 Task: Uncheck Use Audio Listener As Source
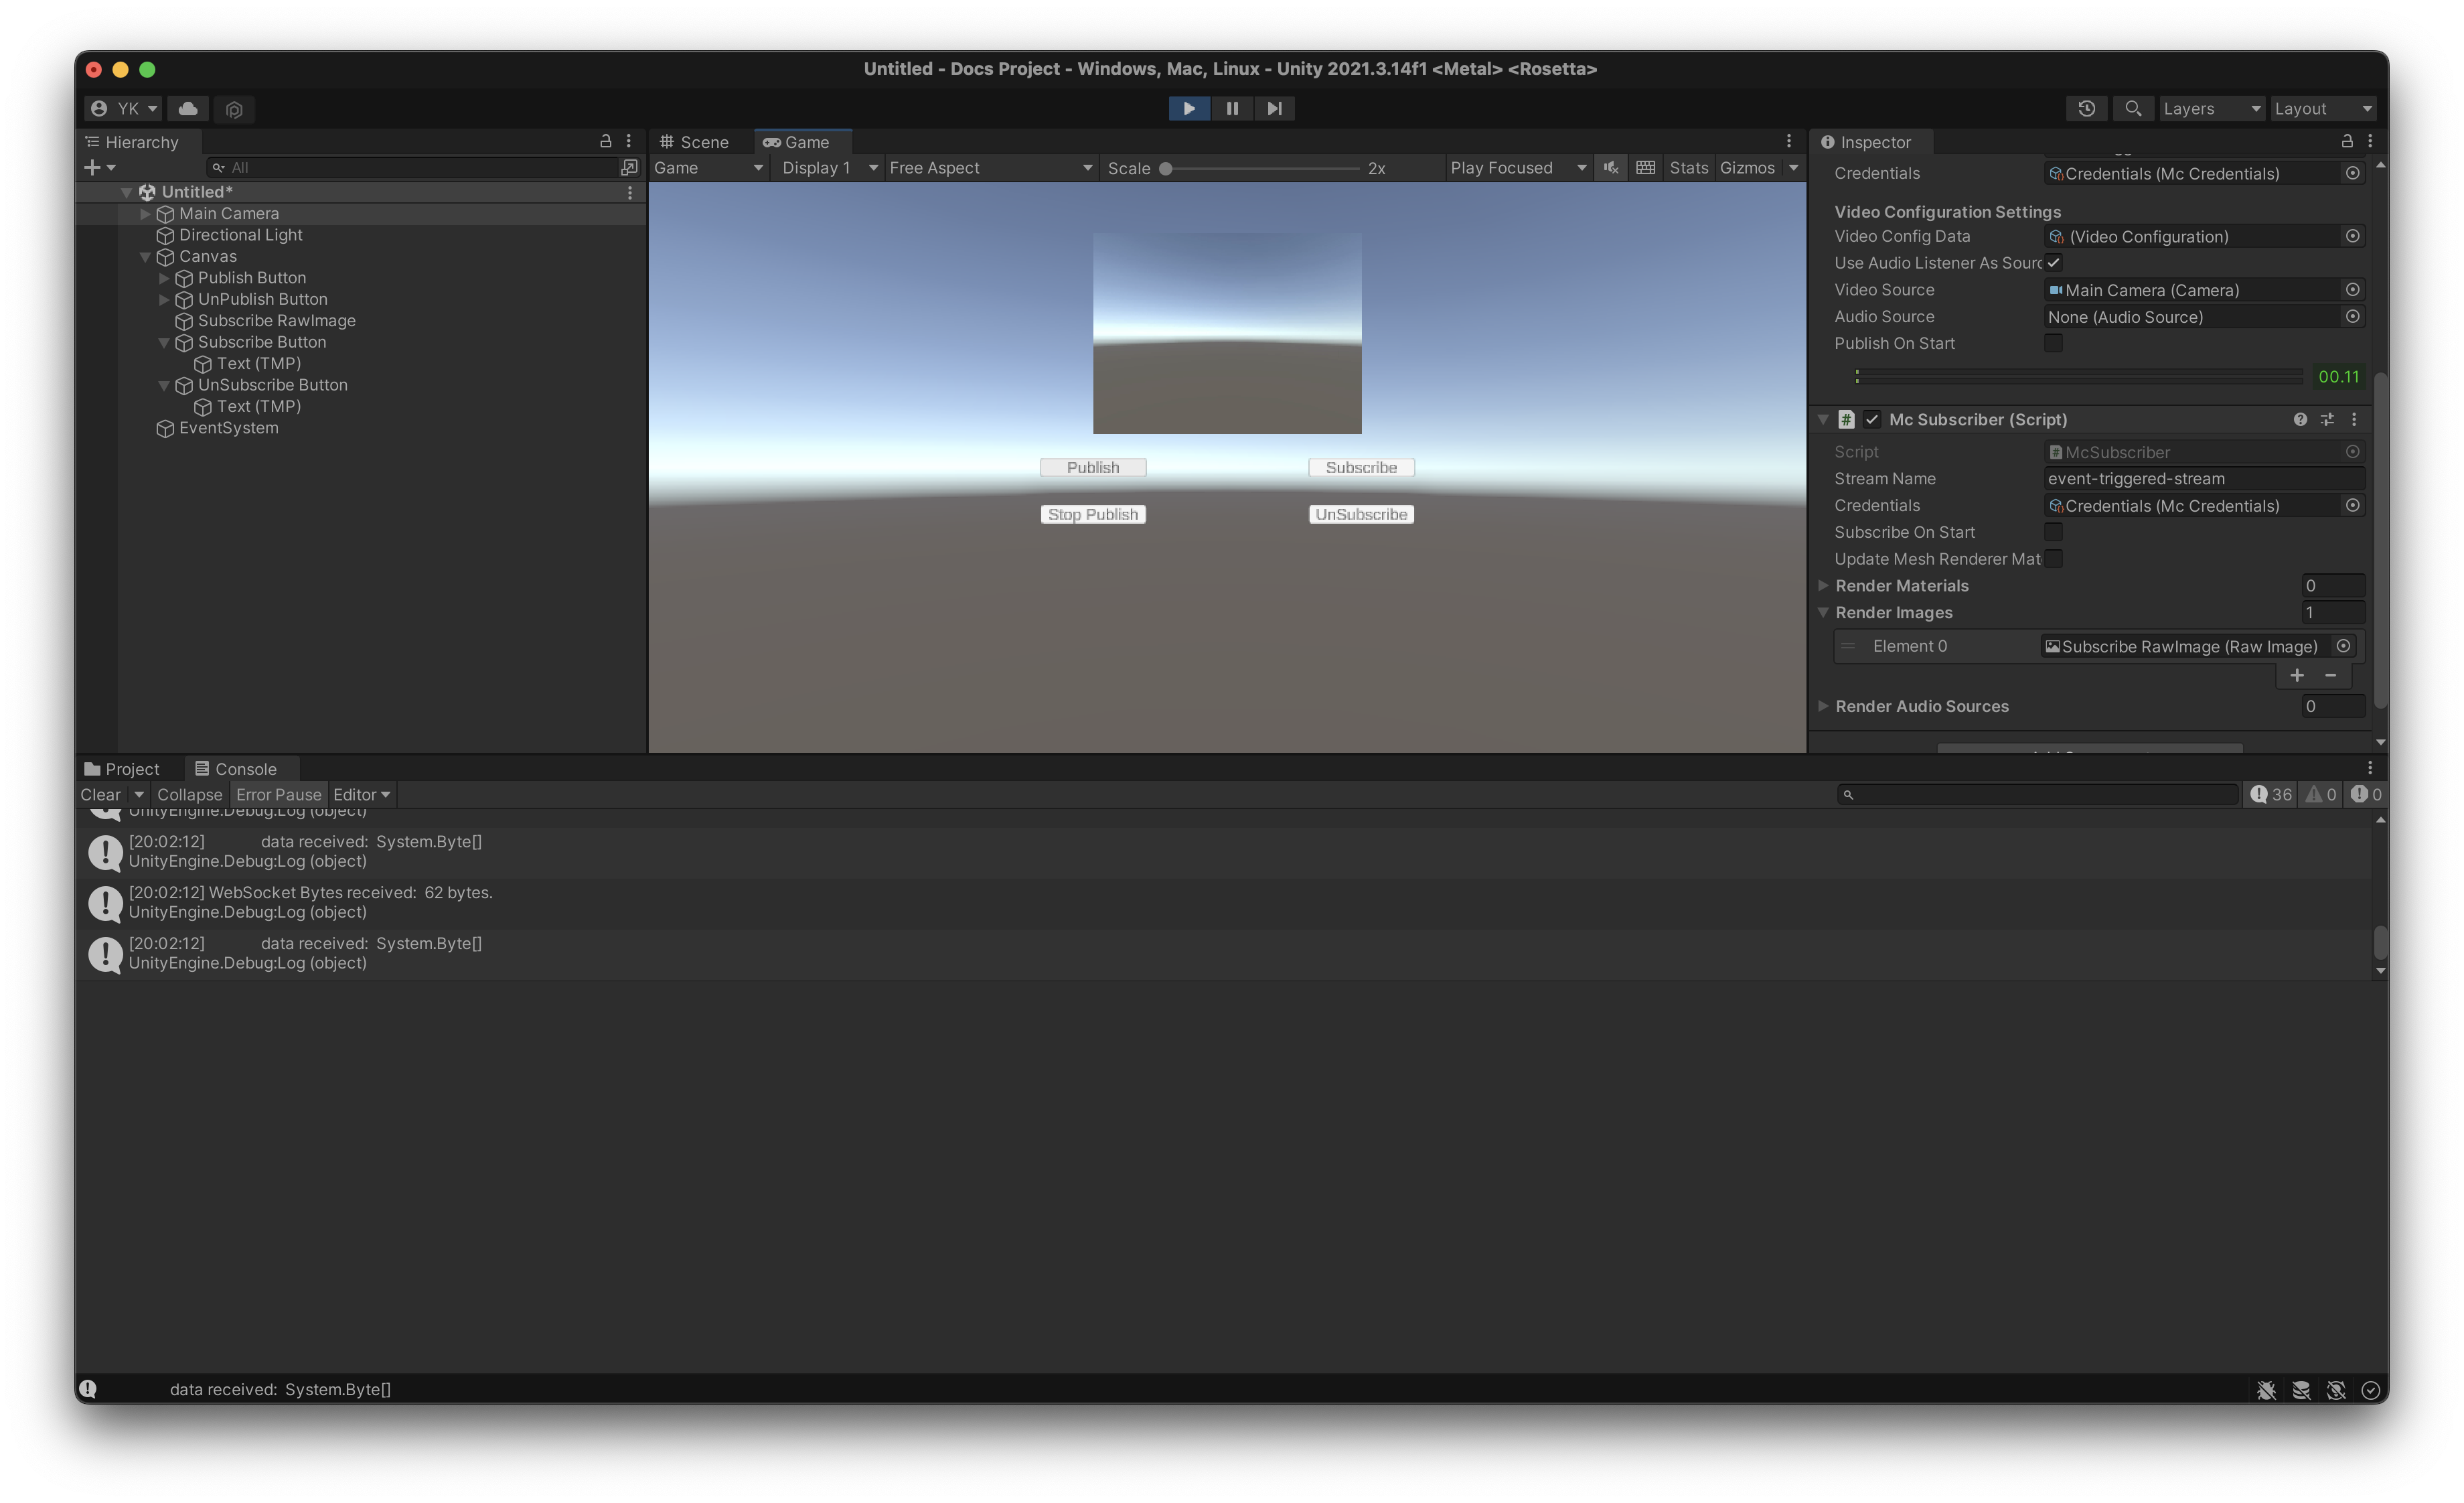pos(2053,263)
